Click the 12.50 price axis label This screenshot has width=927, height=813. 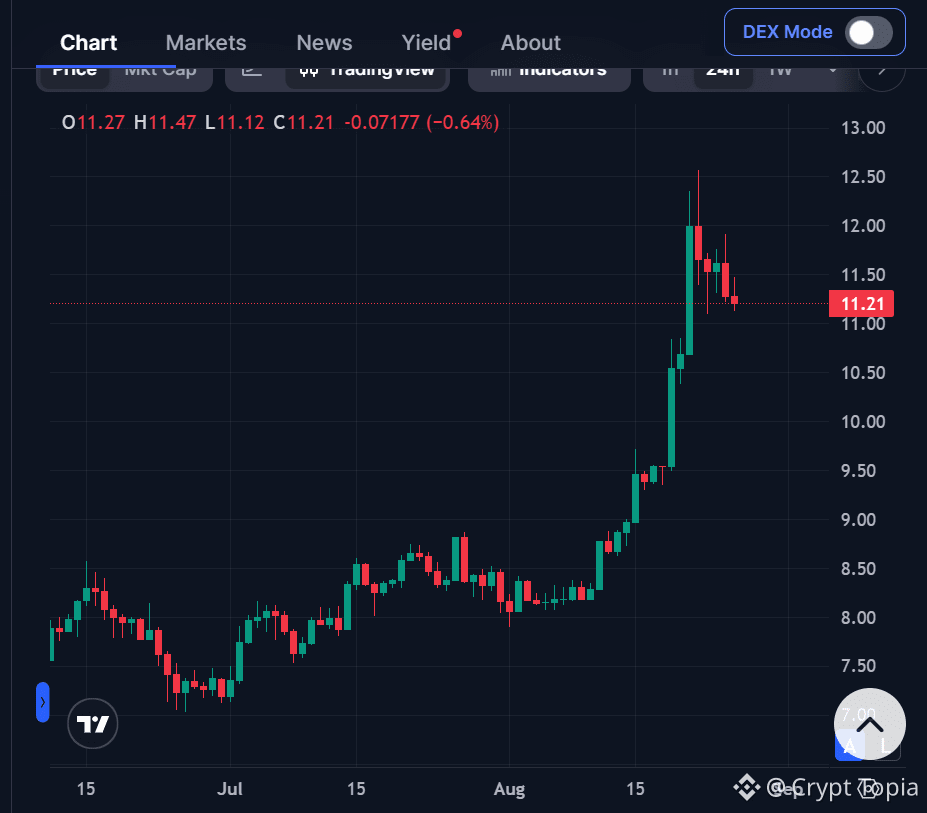point(863,177)
